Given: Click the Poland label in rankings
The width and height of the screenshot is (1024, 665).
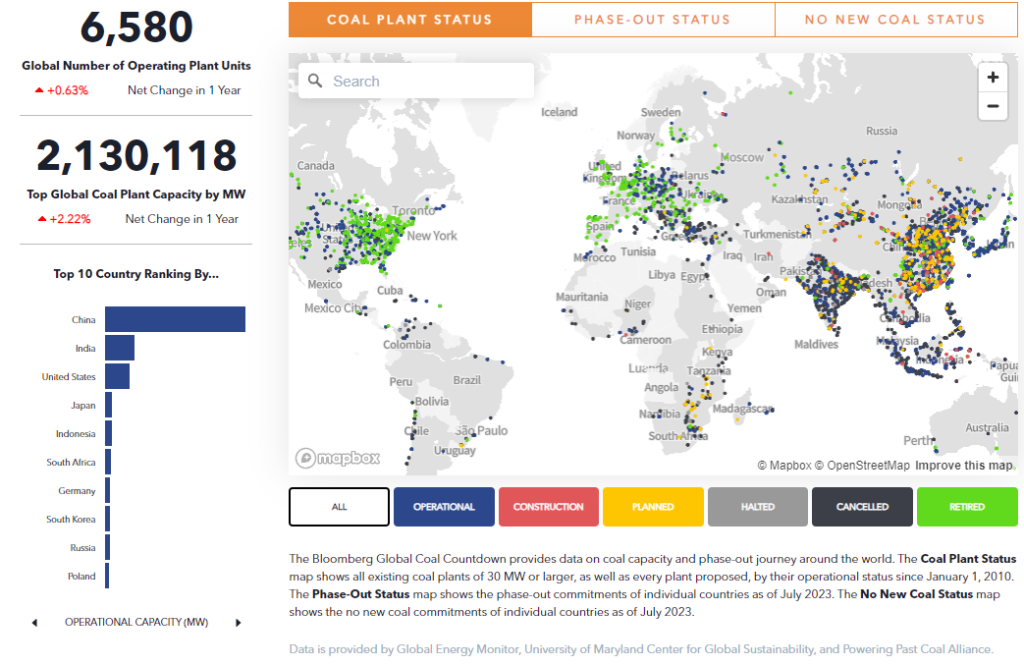Looking at the screenshot, I should click(82, 576).
